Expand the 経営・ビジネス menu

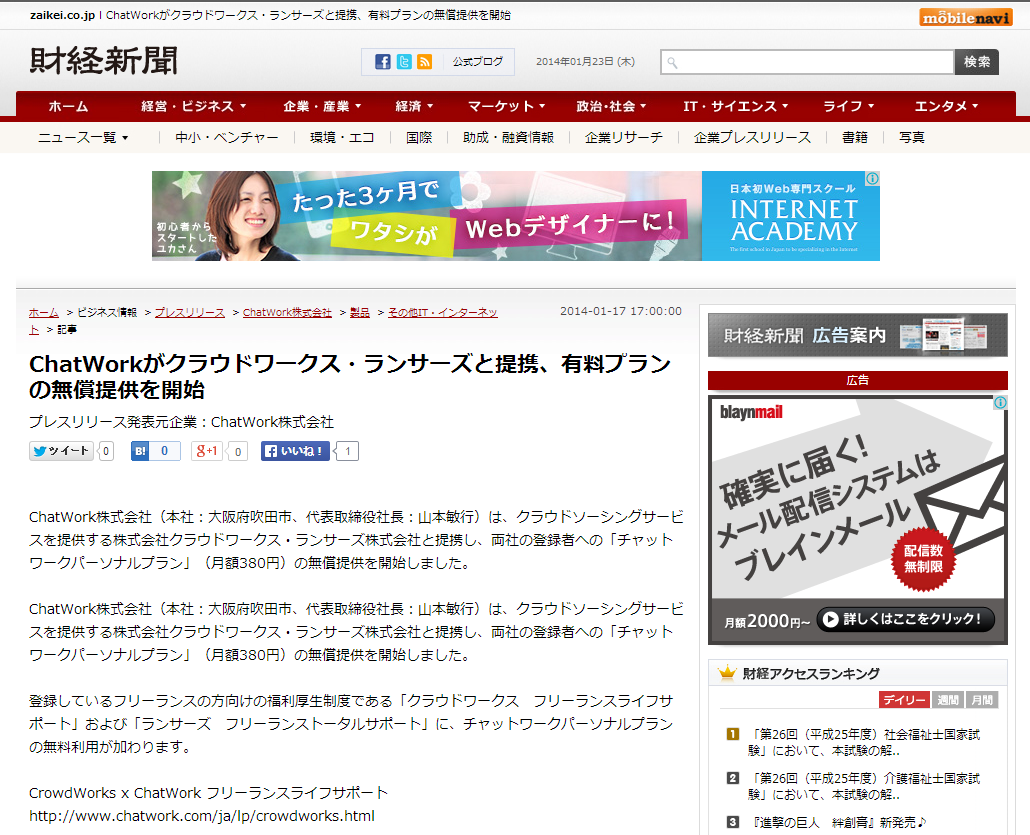tap(194, 106)
